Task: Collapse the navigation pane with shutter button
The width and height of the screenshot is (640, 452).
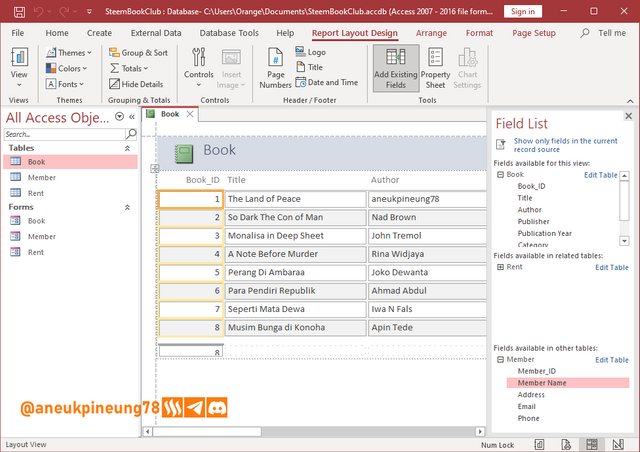Action: 132,117
